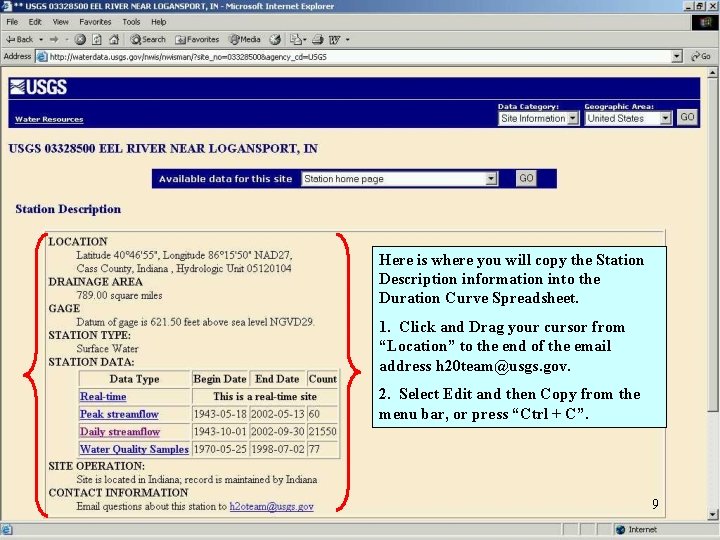Click the Refresh page icon
Viewport: 720px width, 540px height.
pos(97,39)
